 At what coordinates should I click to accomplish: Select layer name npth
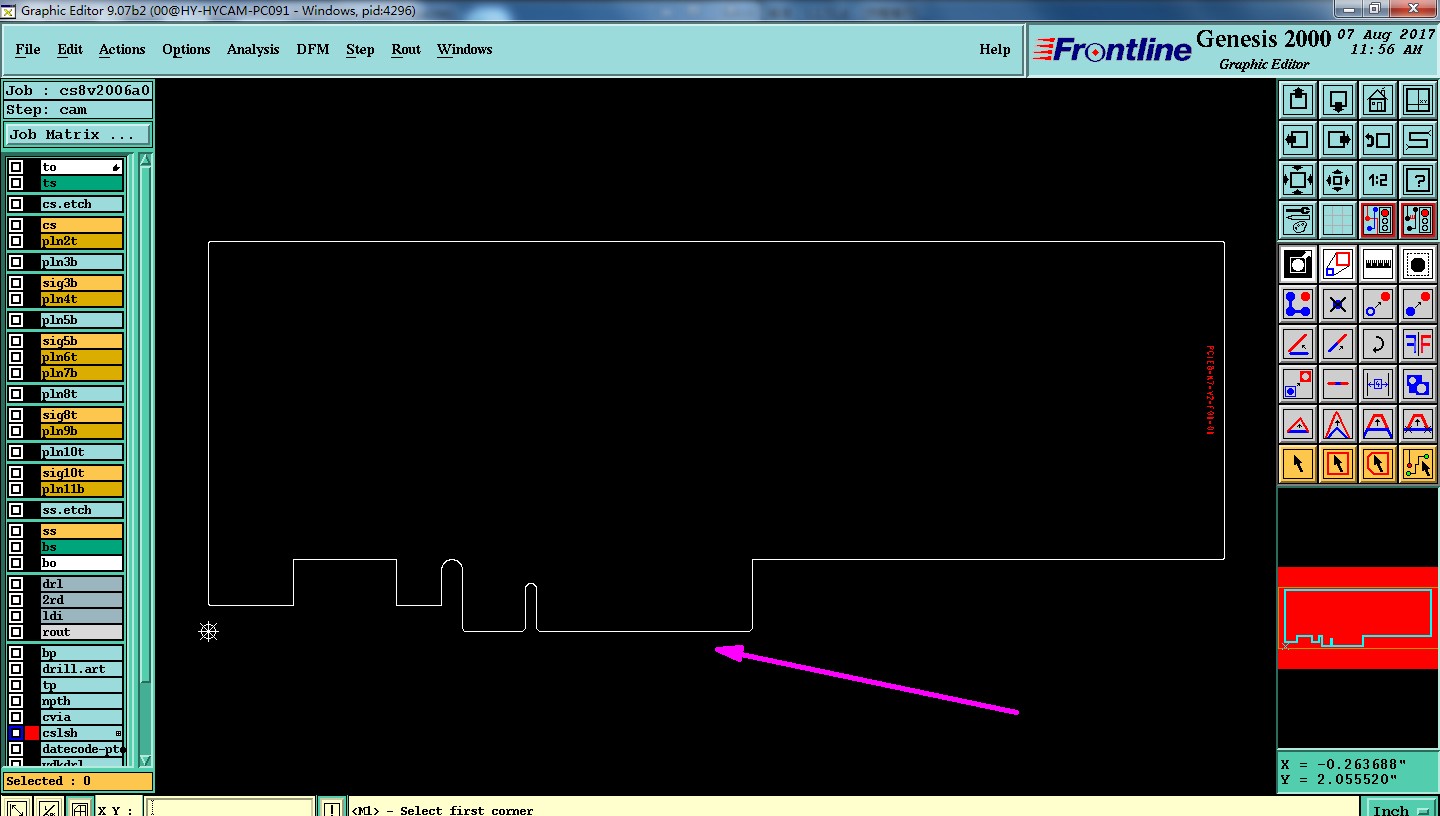pos(82,701)
